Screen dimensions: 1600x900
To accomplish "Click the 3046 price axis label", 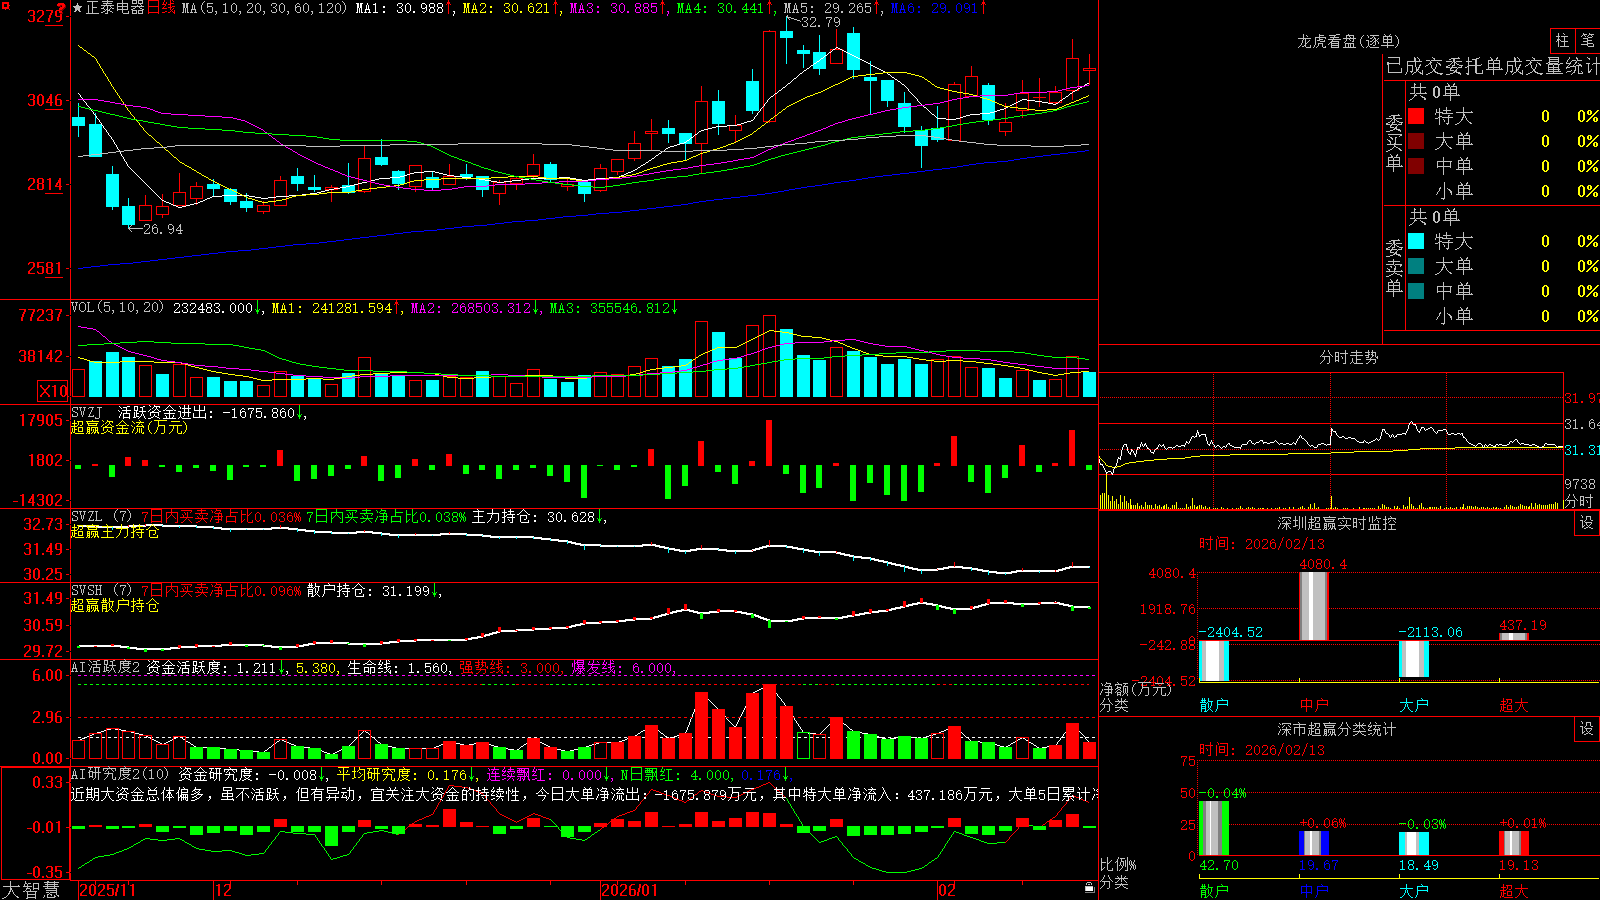I will (44, 100).
